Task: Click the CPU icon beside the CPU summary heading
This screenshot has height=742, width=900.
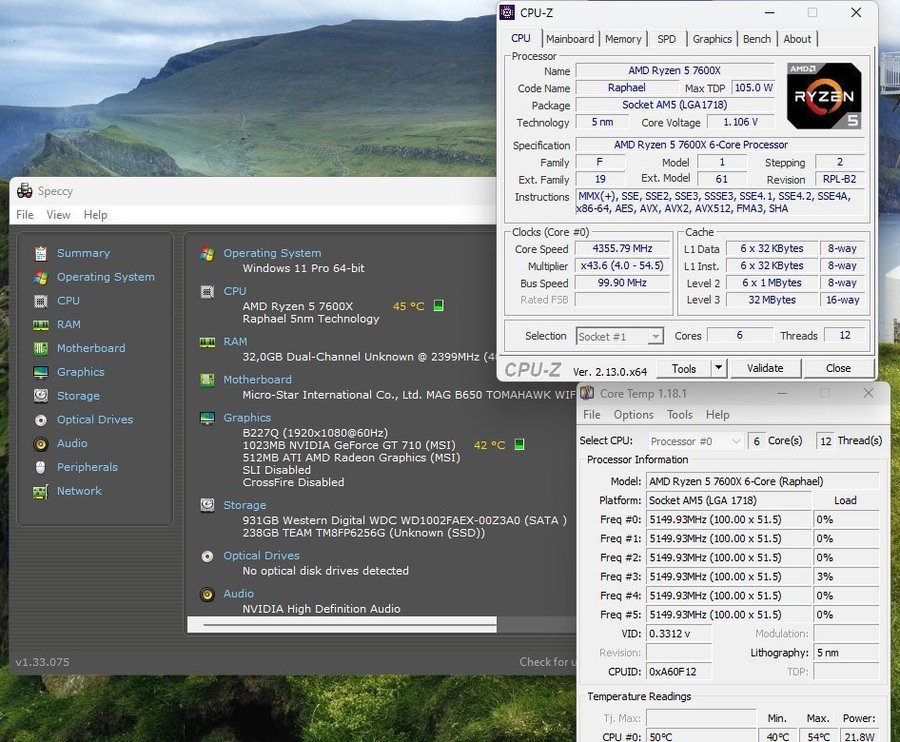Action: click(x=207, y=292)
